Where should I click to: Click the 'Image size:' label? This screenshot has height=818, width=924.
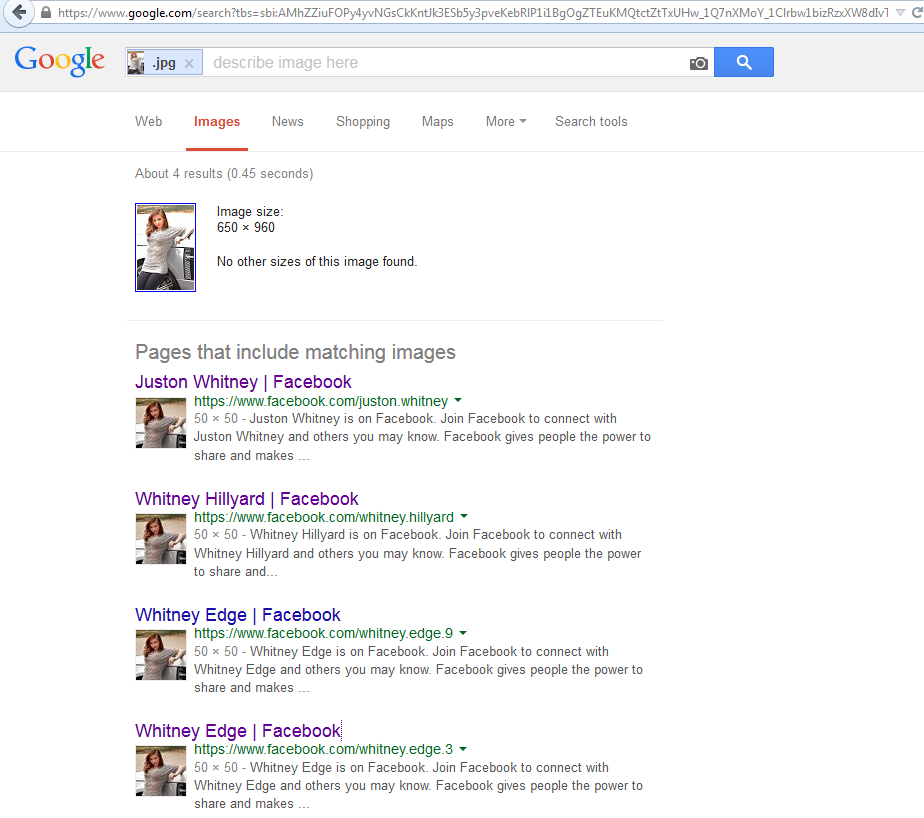pos(250,212)
